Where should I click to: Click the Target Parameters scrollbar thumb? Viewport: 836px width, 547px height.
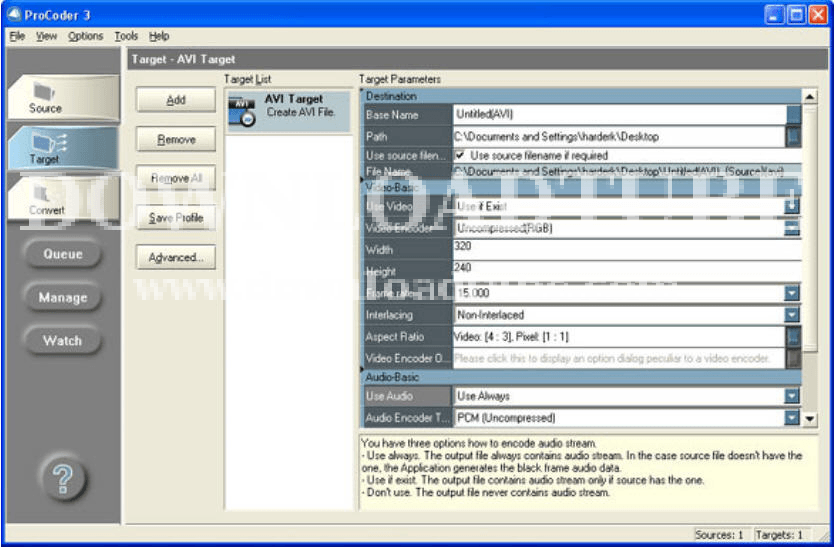point(809,227)
